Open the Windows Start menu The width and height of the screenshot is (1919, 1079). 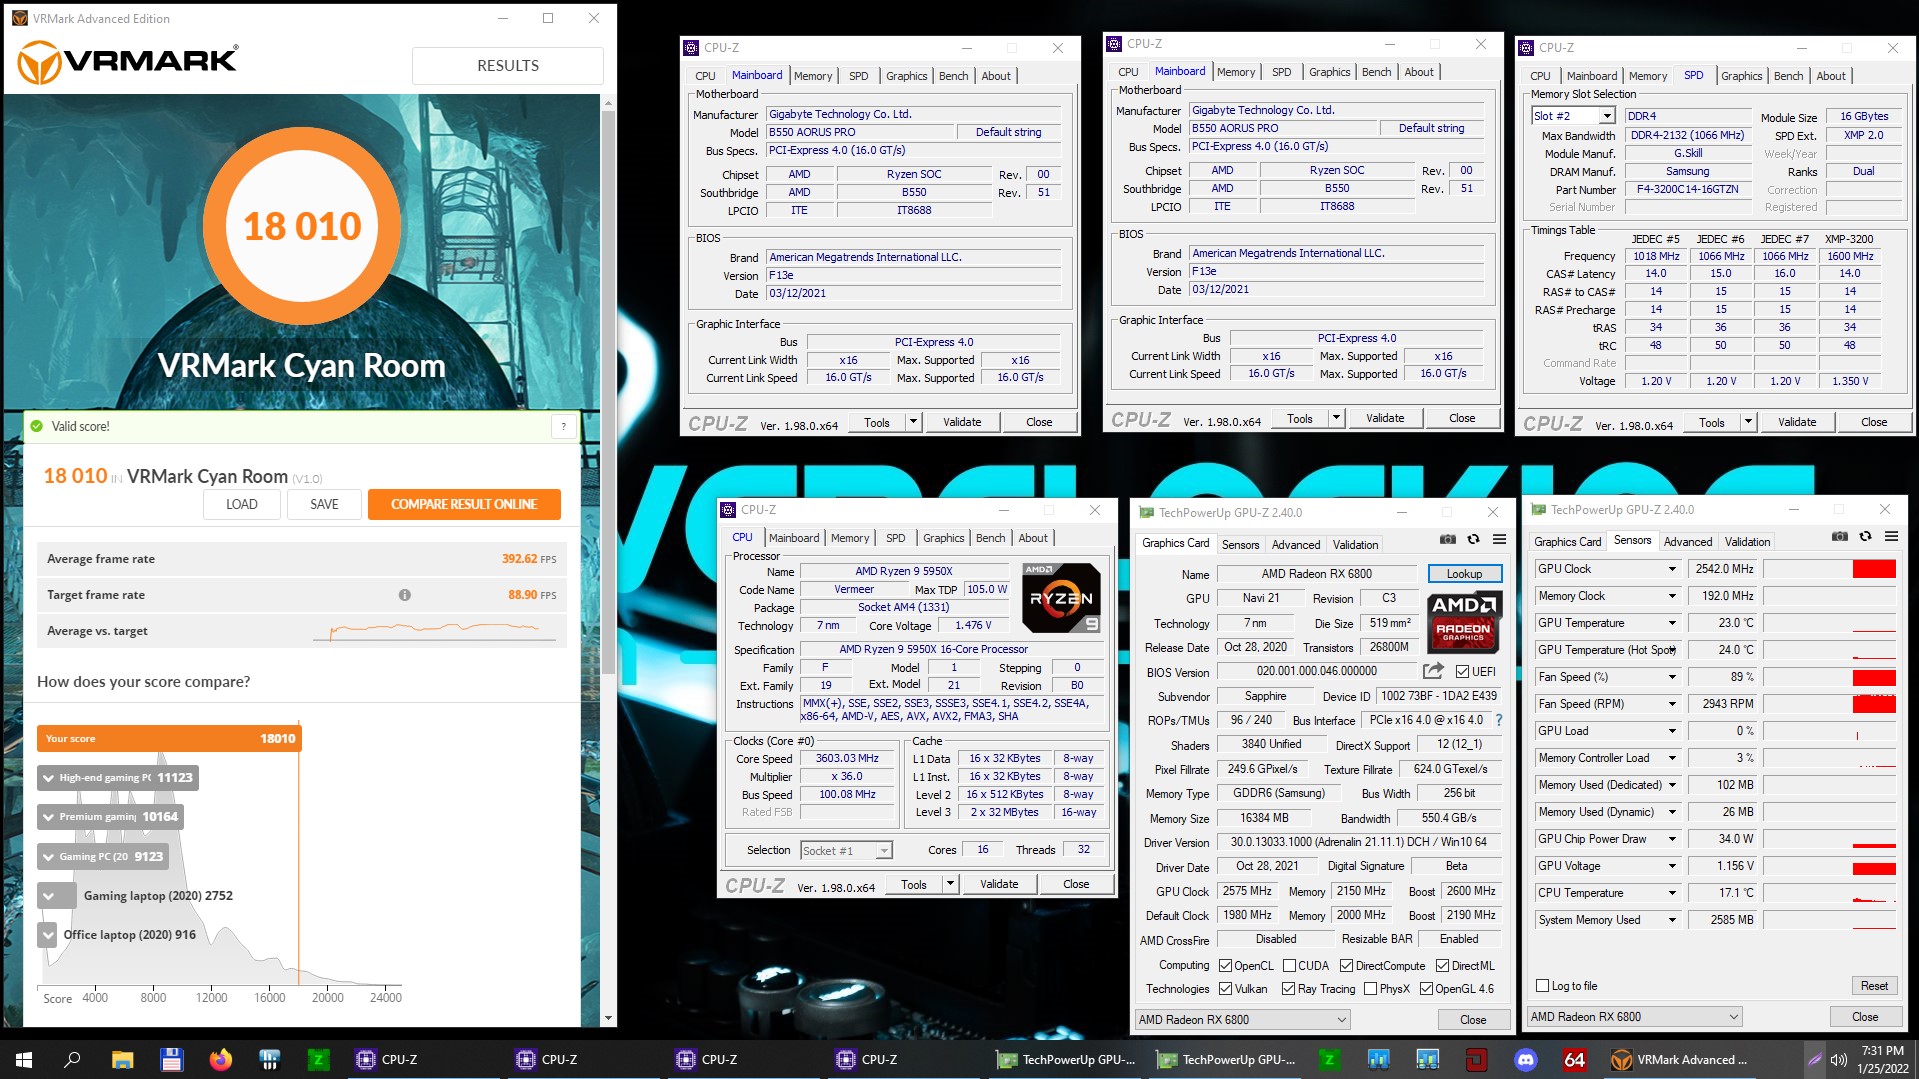tap(24, 1059)
